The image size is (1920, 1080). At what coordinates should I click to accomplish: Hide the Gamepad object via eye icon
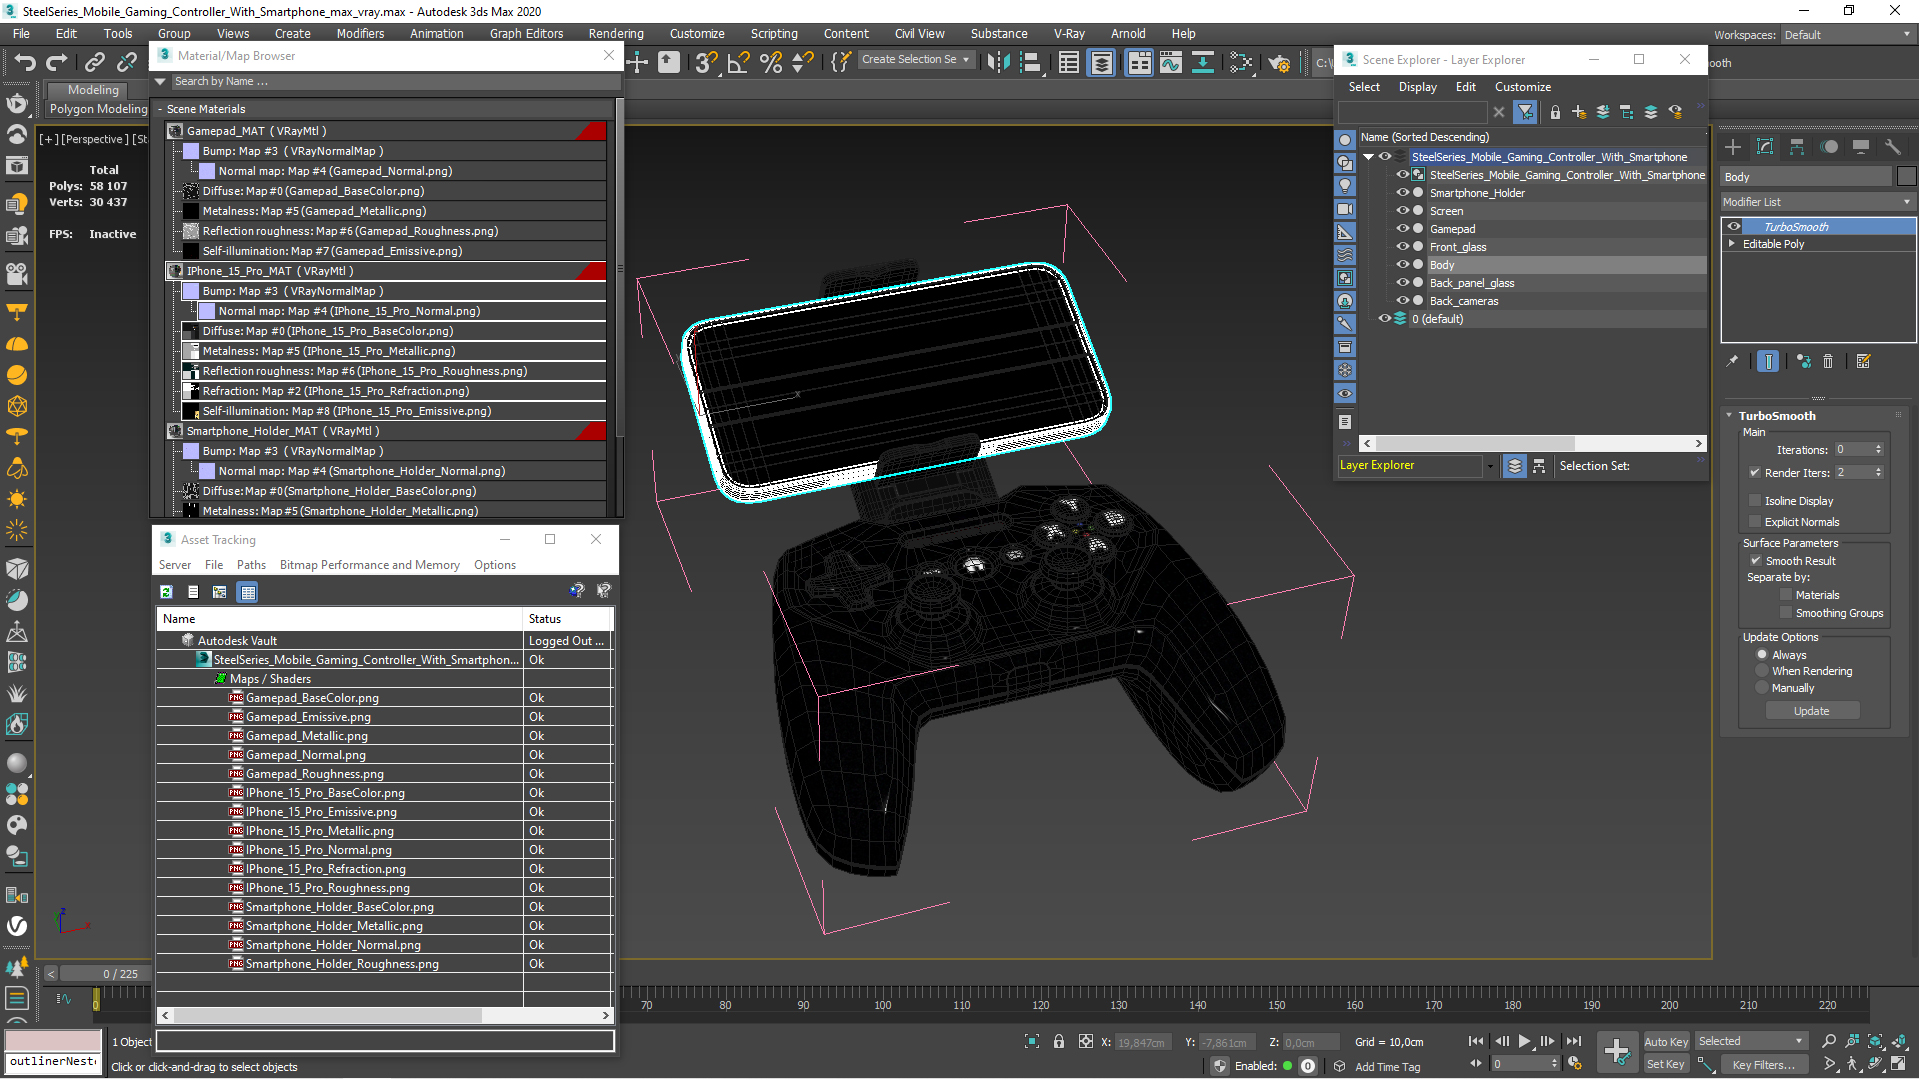[1402, 229]
